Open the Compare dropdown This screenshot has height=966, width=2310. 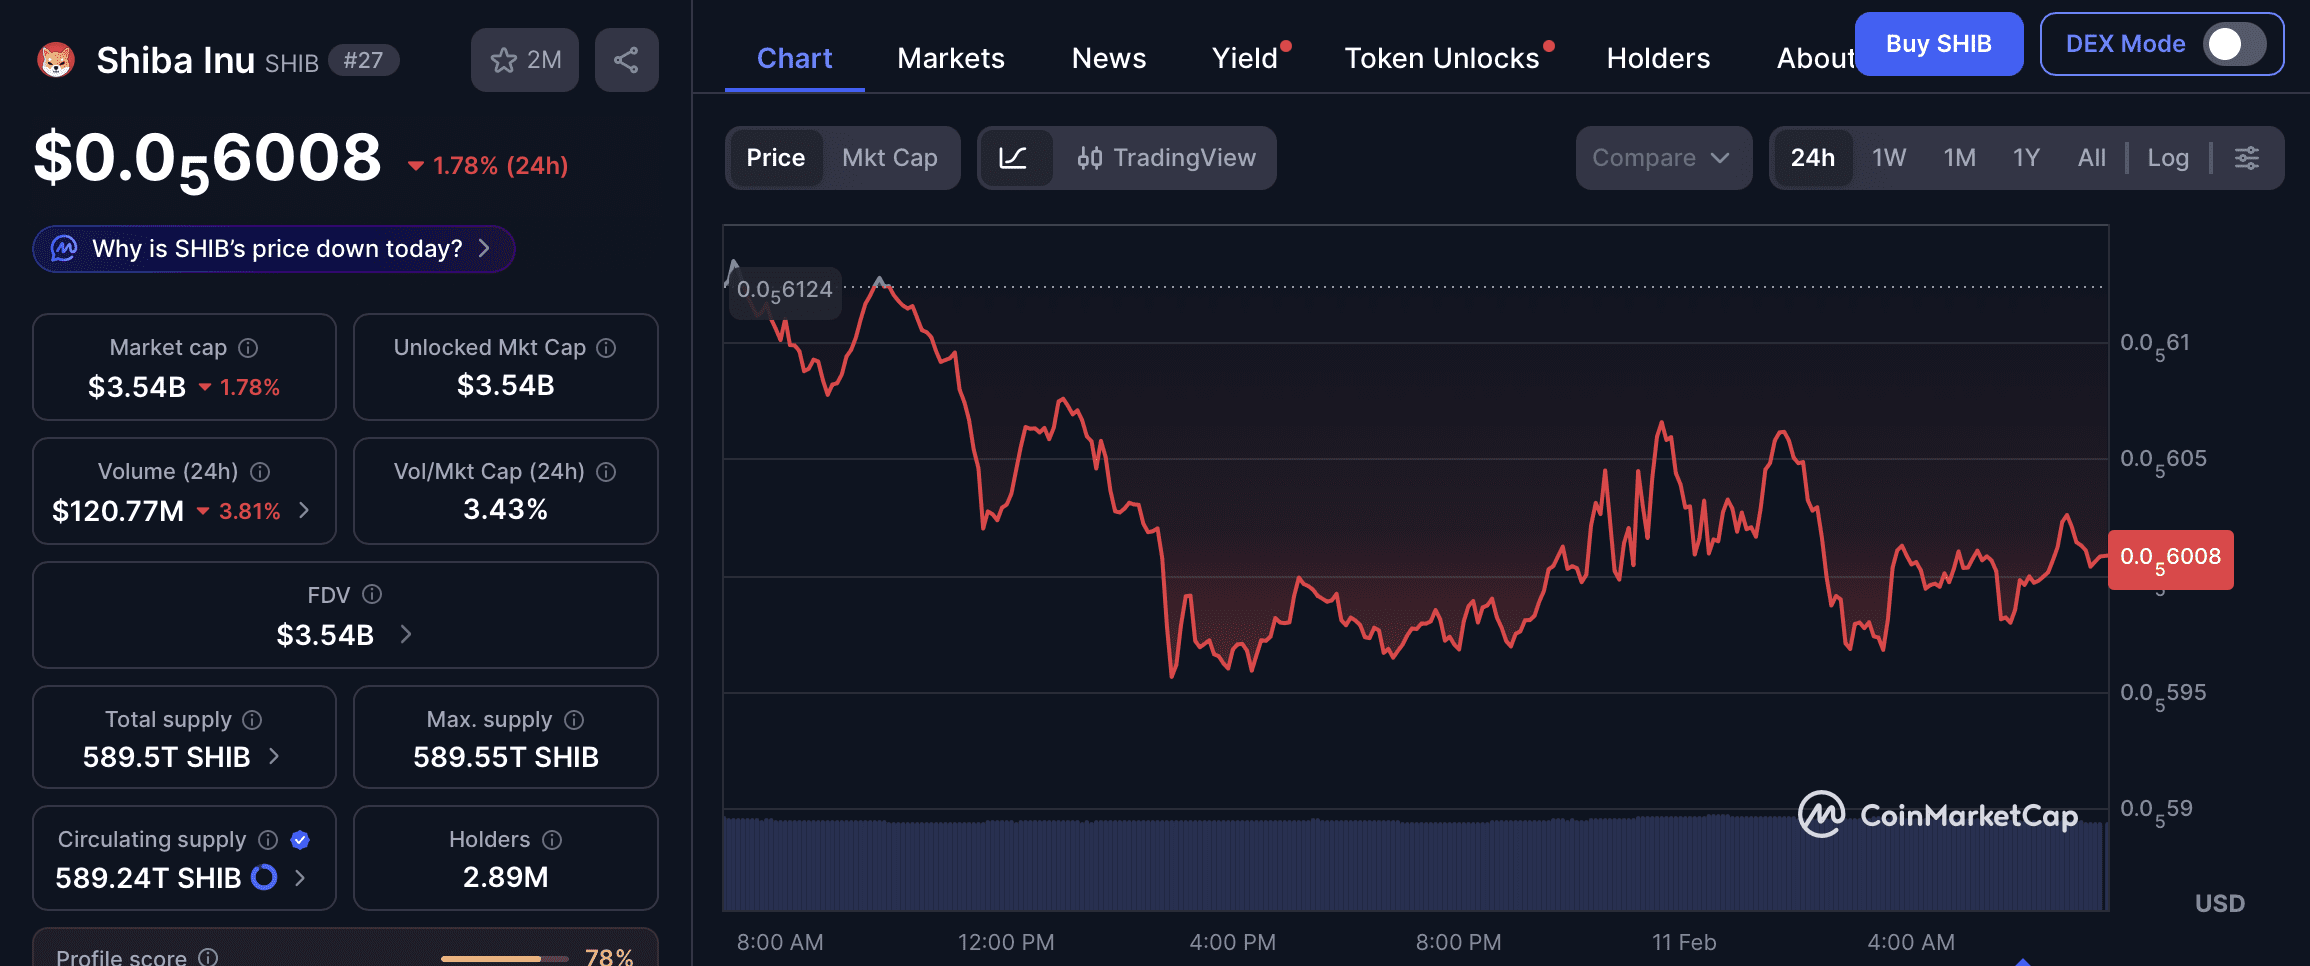[x=1661, y=158]
